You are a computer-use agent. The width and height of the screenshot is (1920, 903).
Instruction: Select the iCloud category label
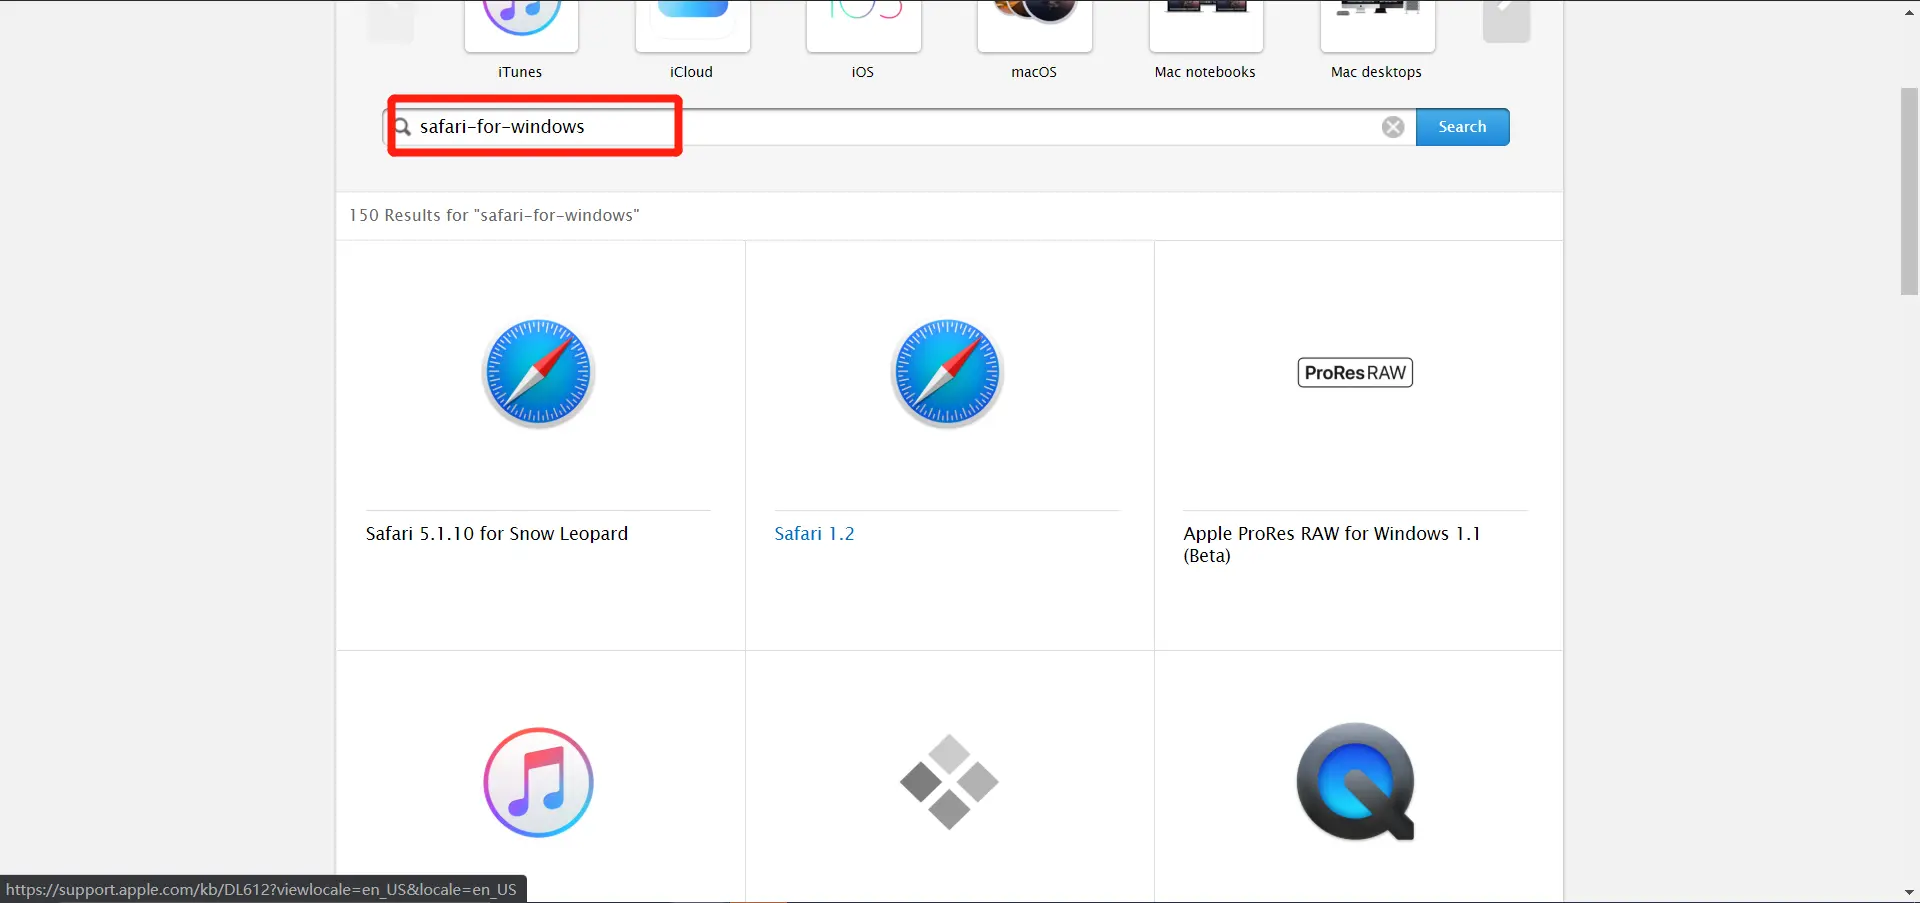pyautogui.click(x=691, y=72)
